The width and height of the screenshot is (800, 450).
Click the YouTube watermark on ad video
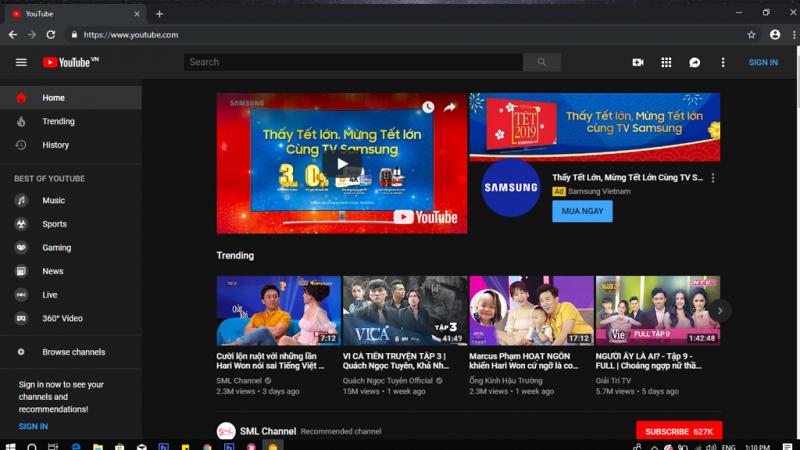(x=425, y=217)
